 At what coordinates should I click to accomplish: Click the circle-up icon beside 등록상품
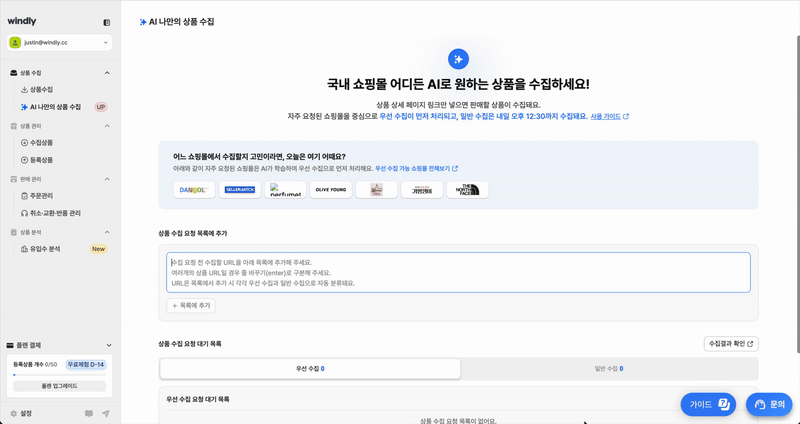24,160
